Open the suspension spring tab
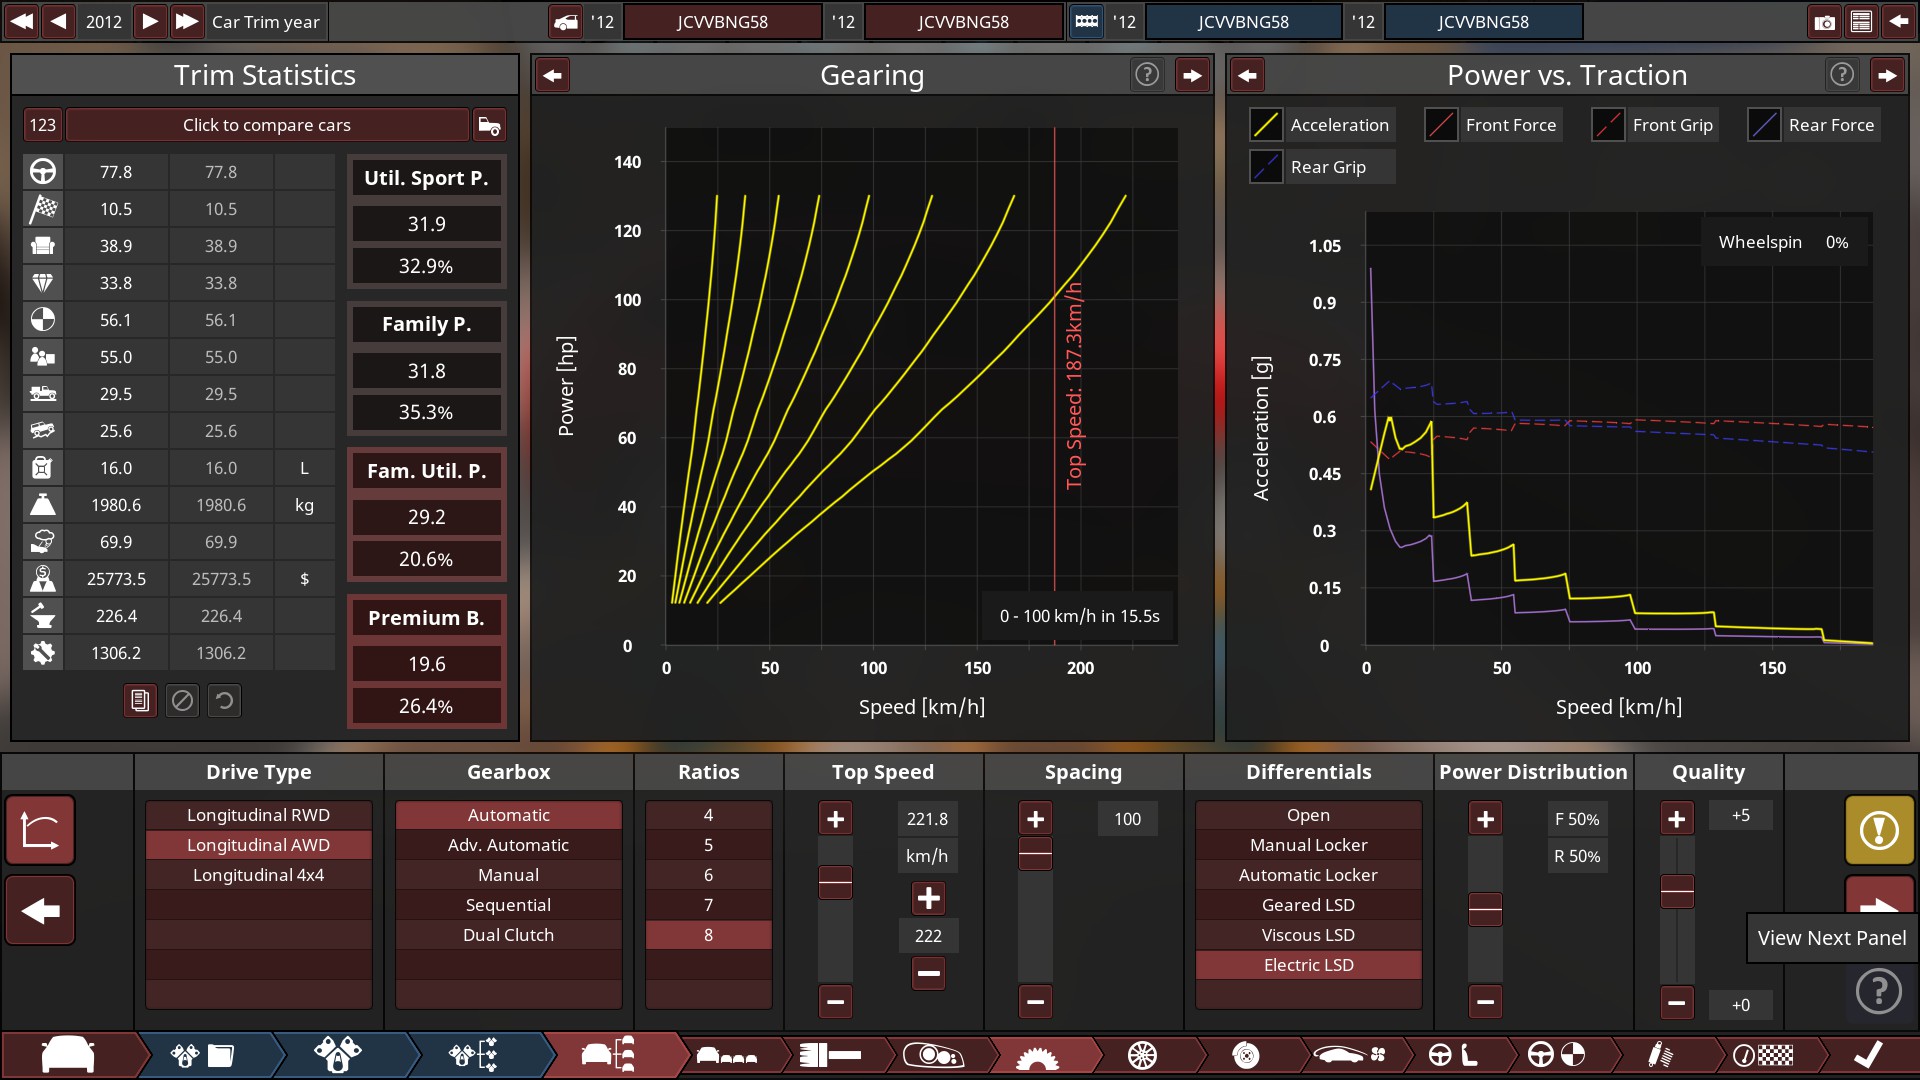Image resolution: width=1920 pixels, height=1080 pixels. [1661, 1055]
